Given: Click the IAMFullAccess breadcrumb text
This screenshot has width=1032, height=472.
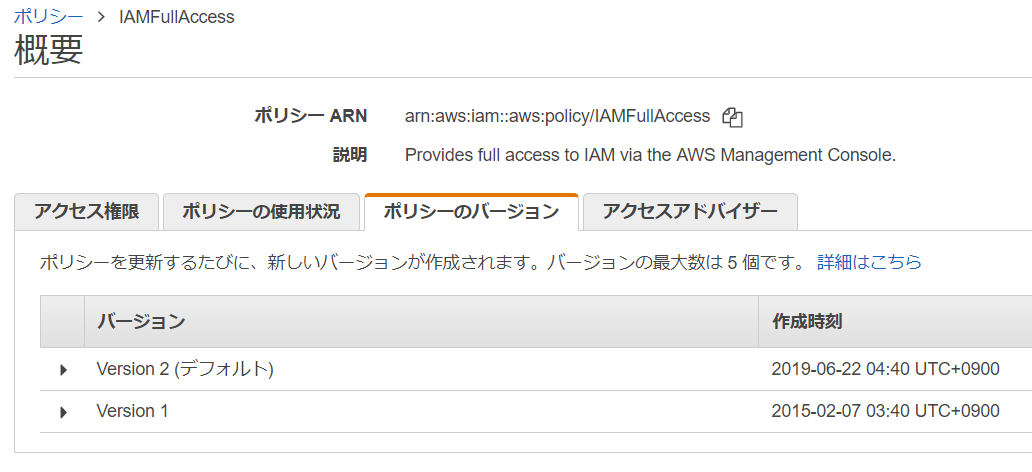Looking at the screenshot, I should tap(177, 17).
